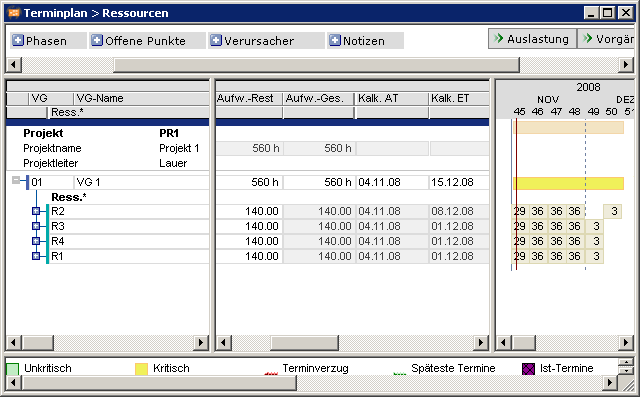Screen dimensions: 640x397
Task: Click the R2 Aufw.-Rest value 140.00
Action: 249,211
